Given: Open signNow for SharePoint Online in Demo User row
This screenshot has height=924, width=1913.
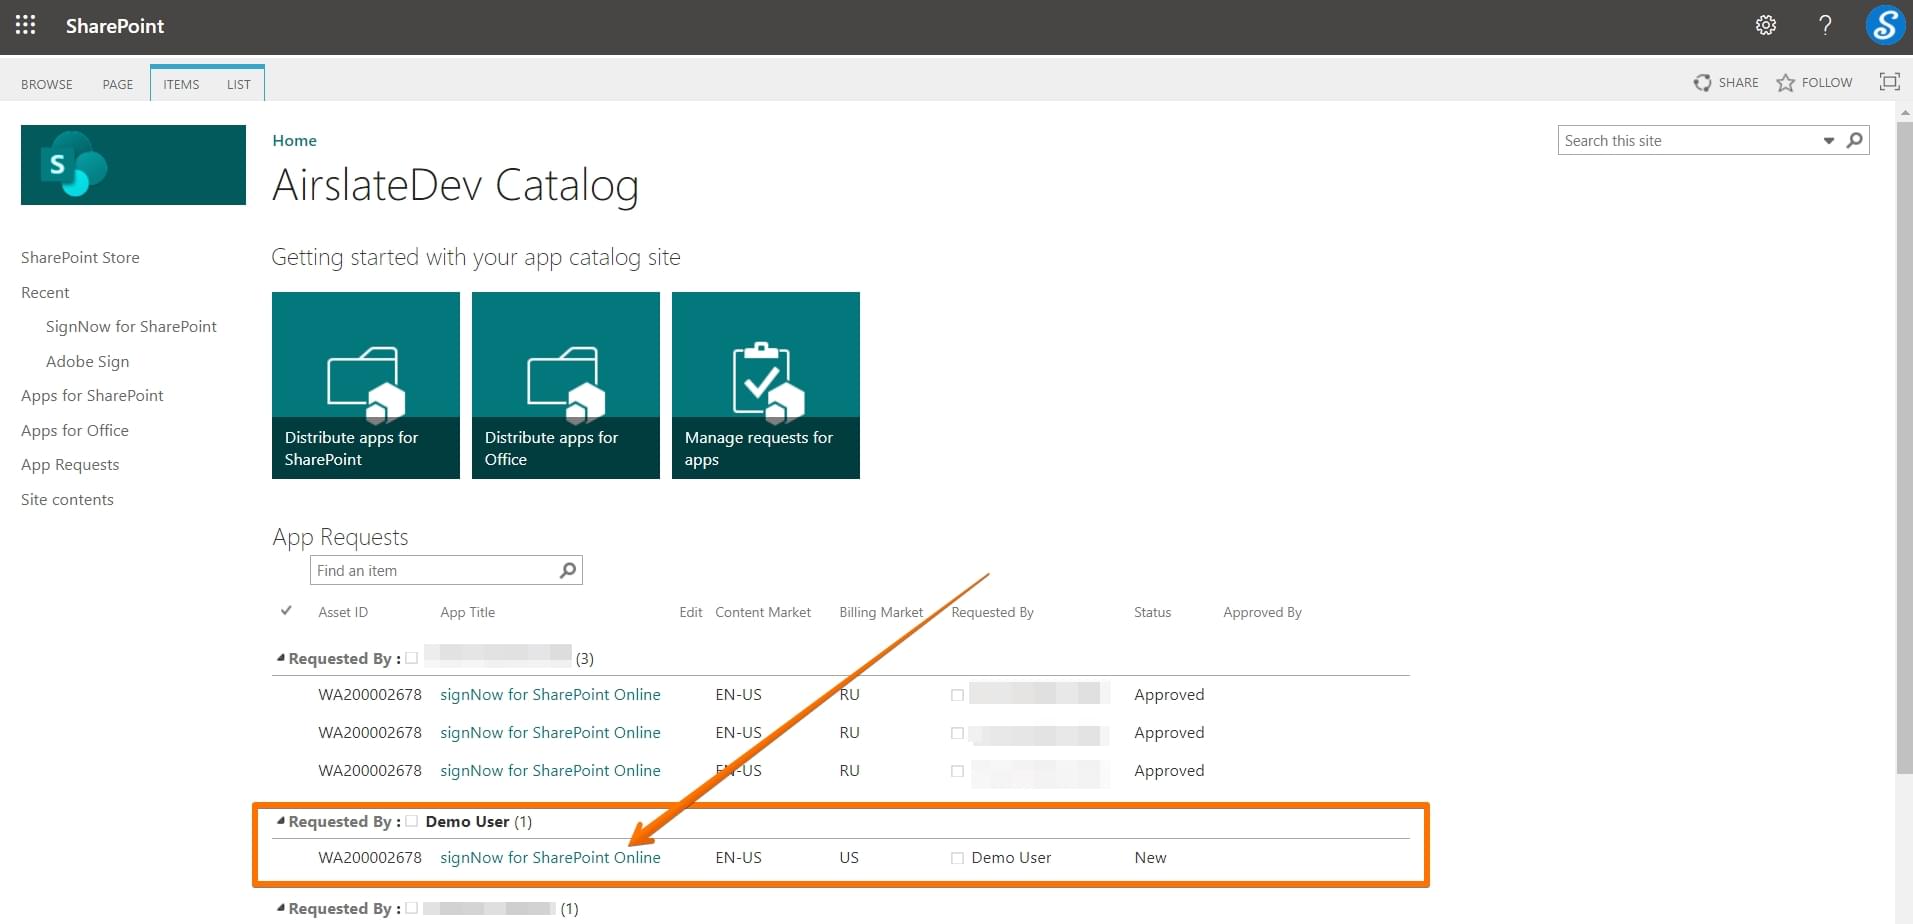Looking at the screenshot, I should 550,858.
